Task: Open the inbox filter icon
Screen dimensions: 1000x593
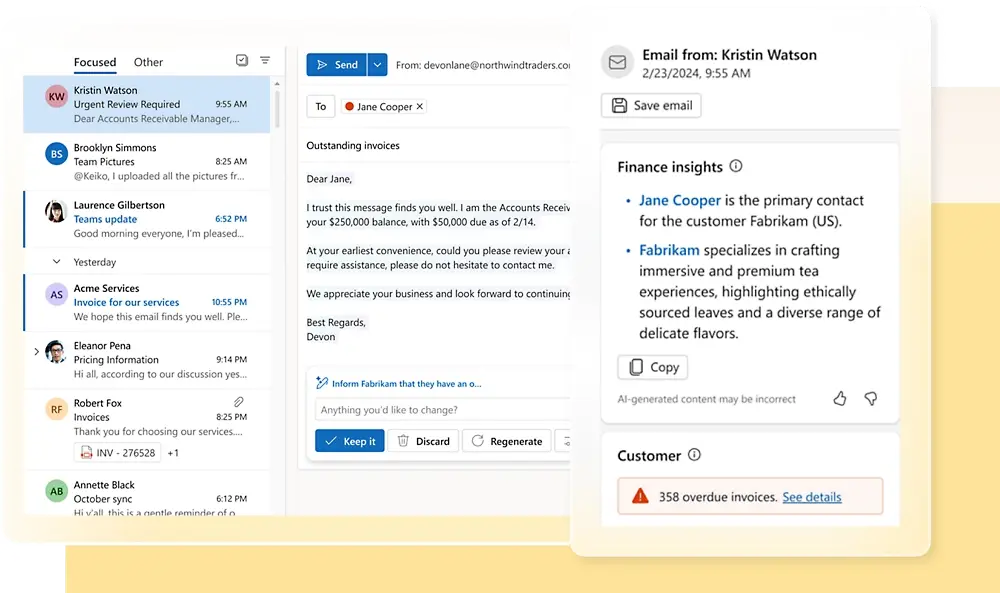Action: [265, 60]
